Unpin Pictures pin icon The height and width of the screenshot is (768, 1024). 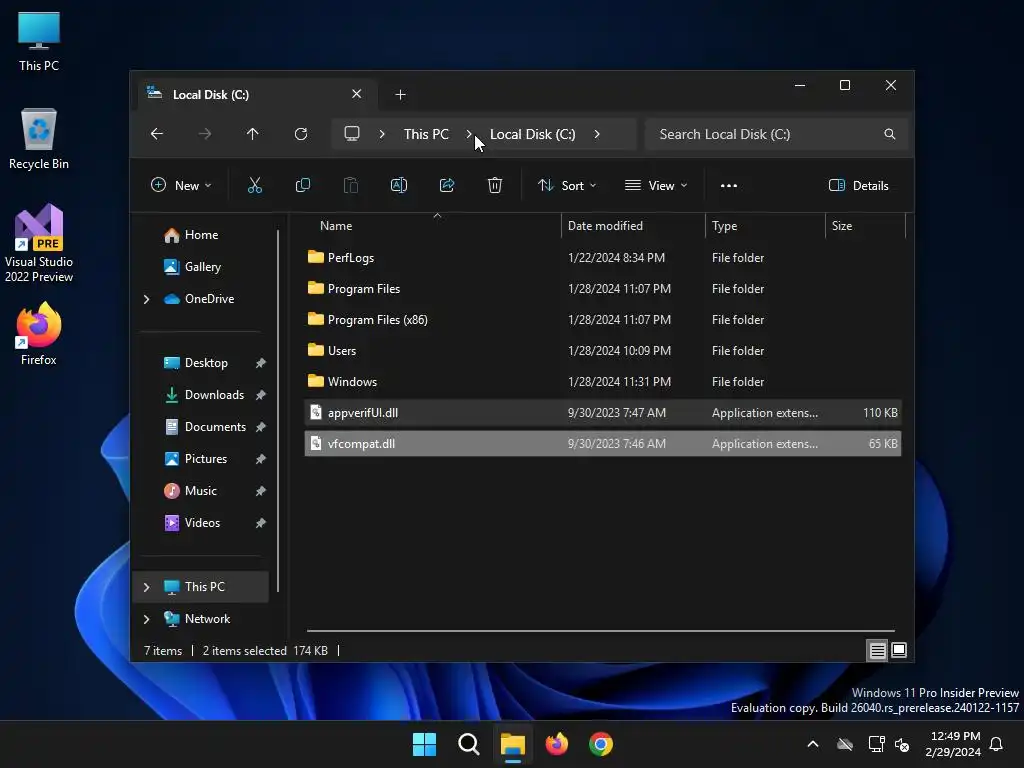261,459
